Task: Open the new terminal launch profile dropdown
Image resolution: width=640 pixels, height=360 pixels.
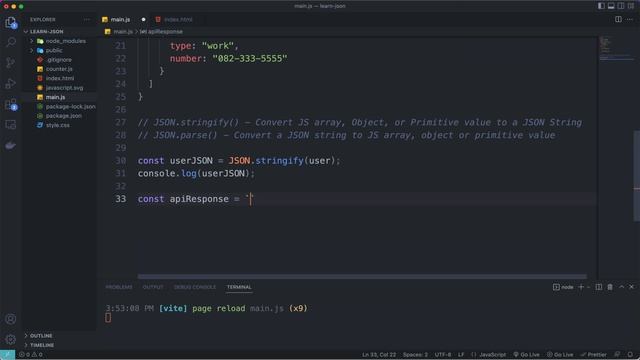Action: [x=588, y=287]
